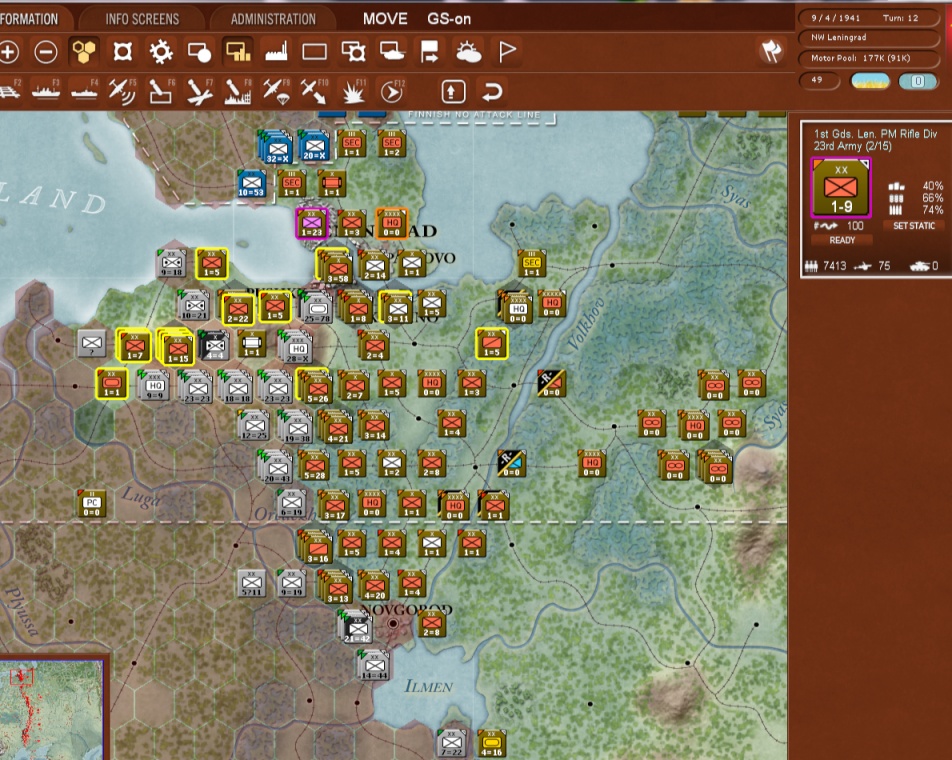952x760 pixels.
Task: Select the pink-highlighted 1=23 unit counter
Action: [311, 223]
